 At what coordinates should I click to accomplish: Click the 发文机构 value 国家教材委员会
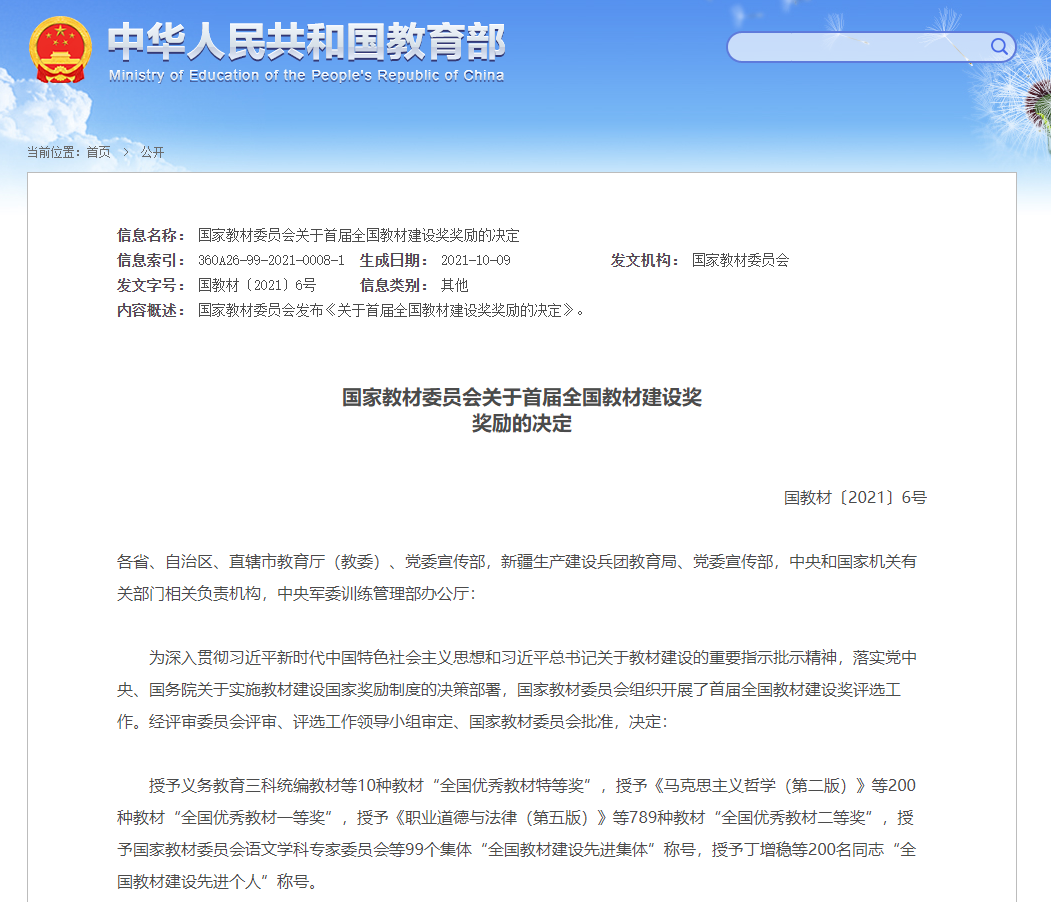pyautogui.click(x=740, y=261)
